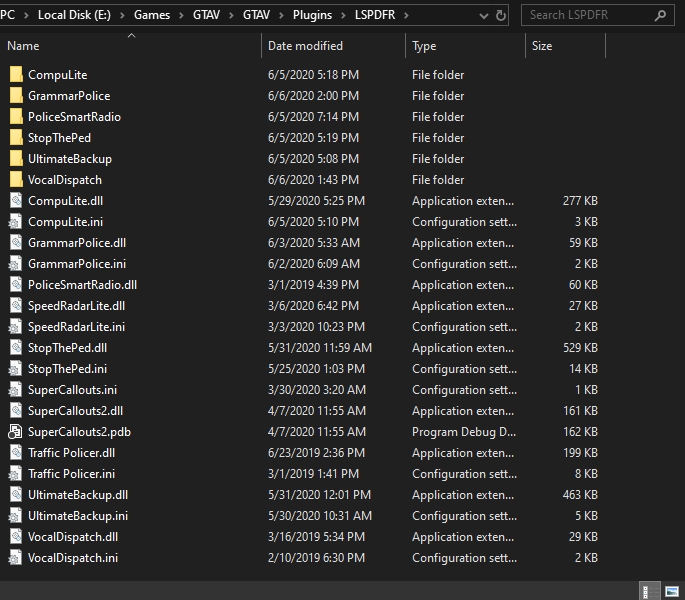The width and height of the screenshot is (685, 600).
Task: Click the date 3/30/2020 3:20 AM
Action: coord(316,390)
